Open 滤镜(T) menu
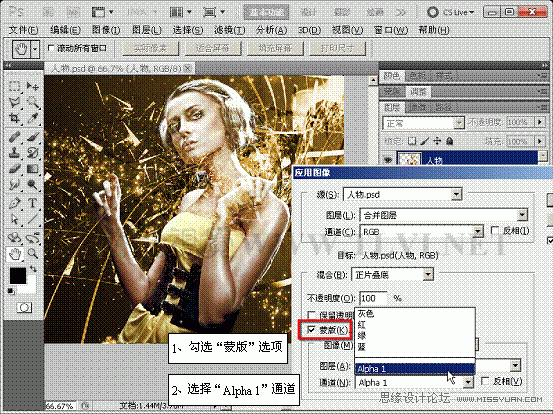The height and width of the screenshot is (414, 553). pos(230,30)
